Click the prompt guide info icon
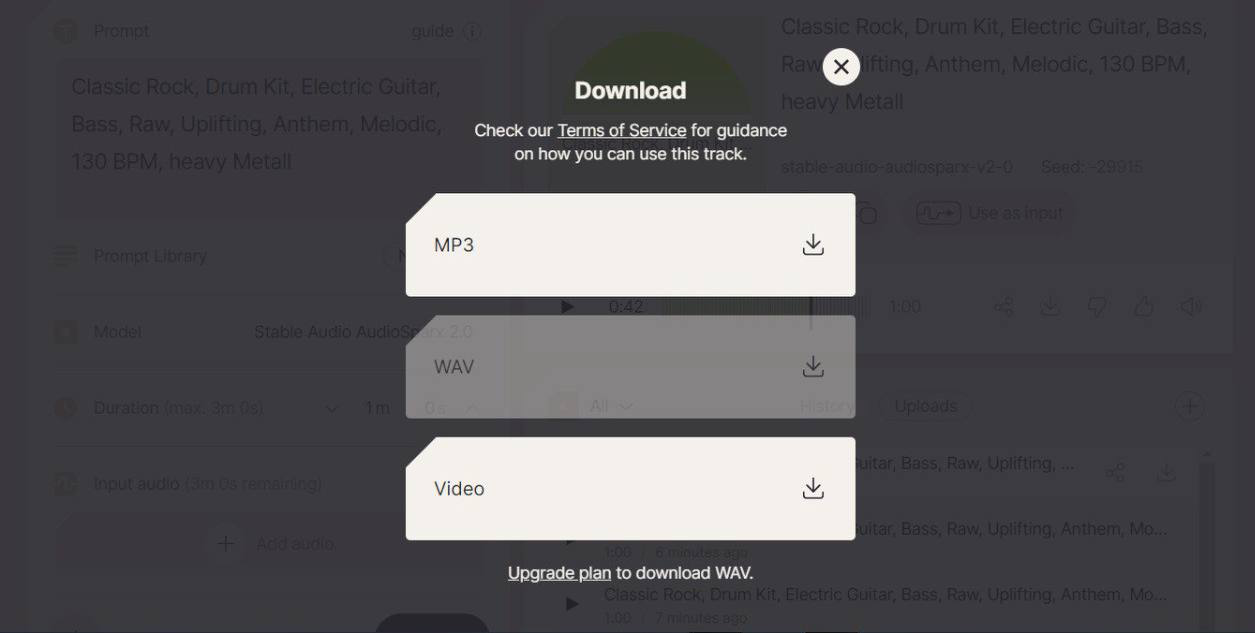Screen dimensions: 1255x633 [472, 31]
